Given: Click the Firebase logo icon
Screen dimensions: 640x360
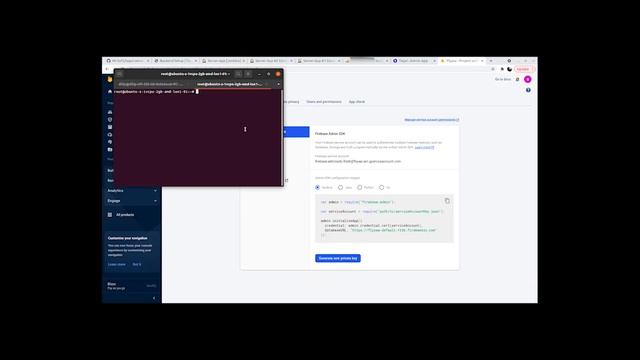Looking at the screenshot, I should pyautogui.click(x=110, y=79).
